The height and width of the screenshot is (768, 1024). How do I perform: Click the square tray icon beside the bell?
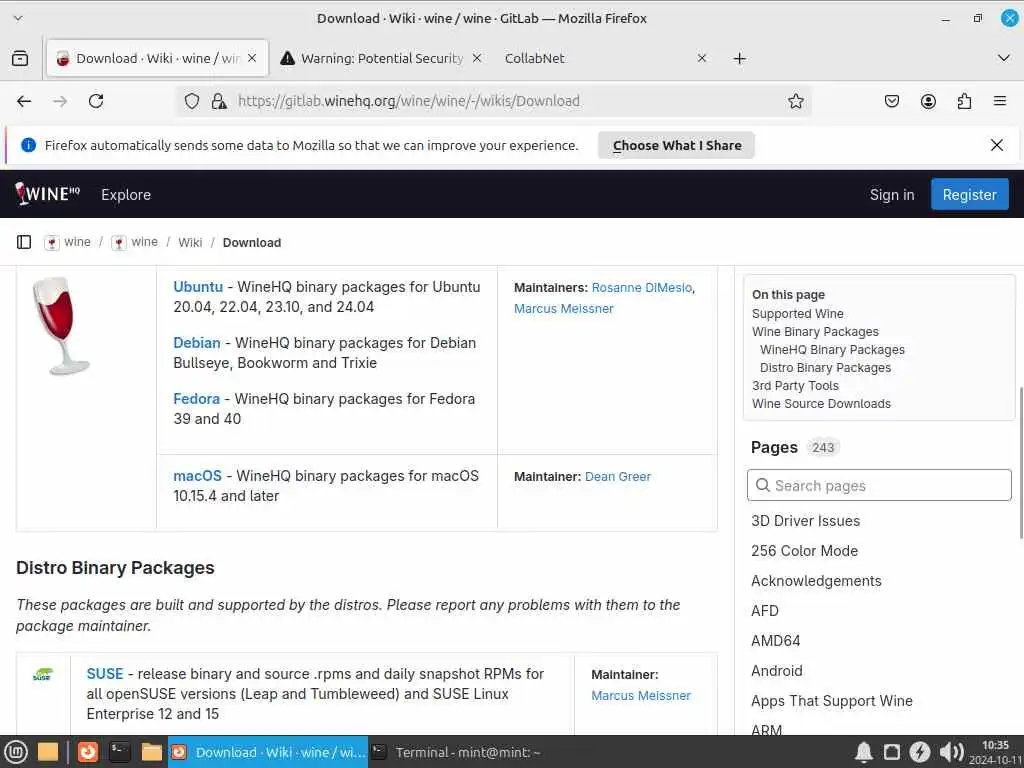coord(891,752)
